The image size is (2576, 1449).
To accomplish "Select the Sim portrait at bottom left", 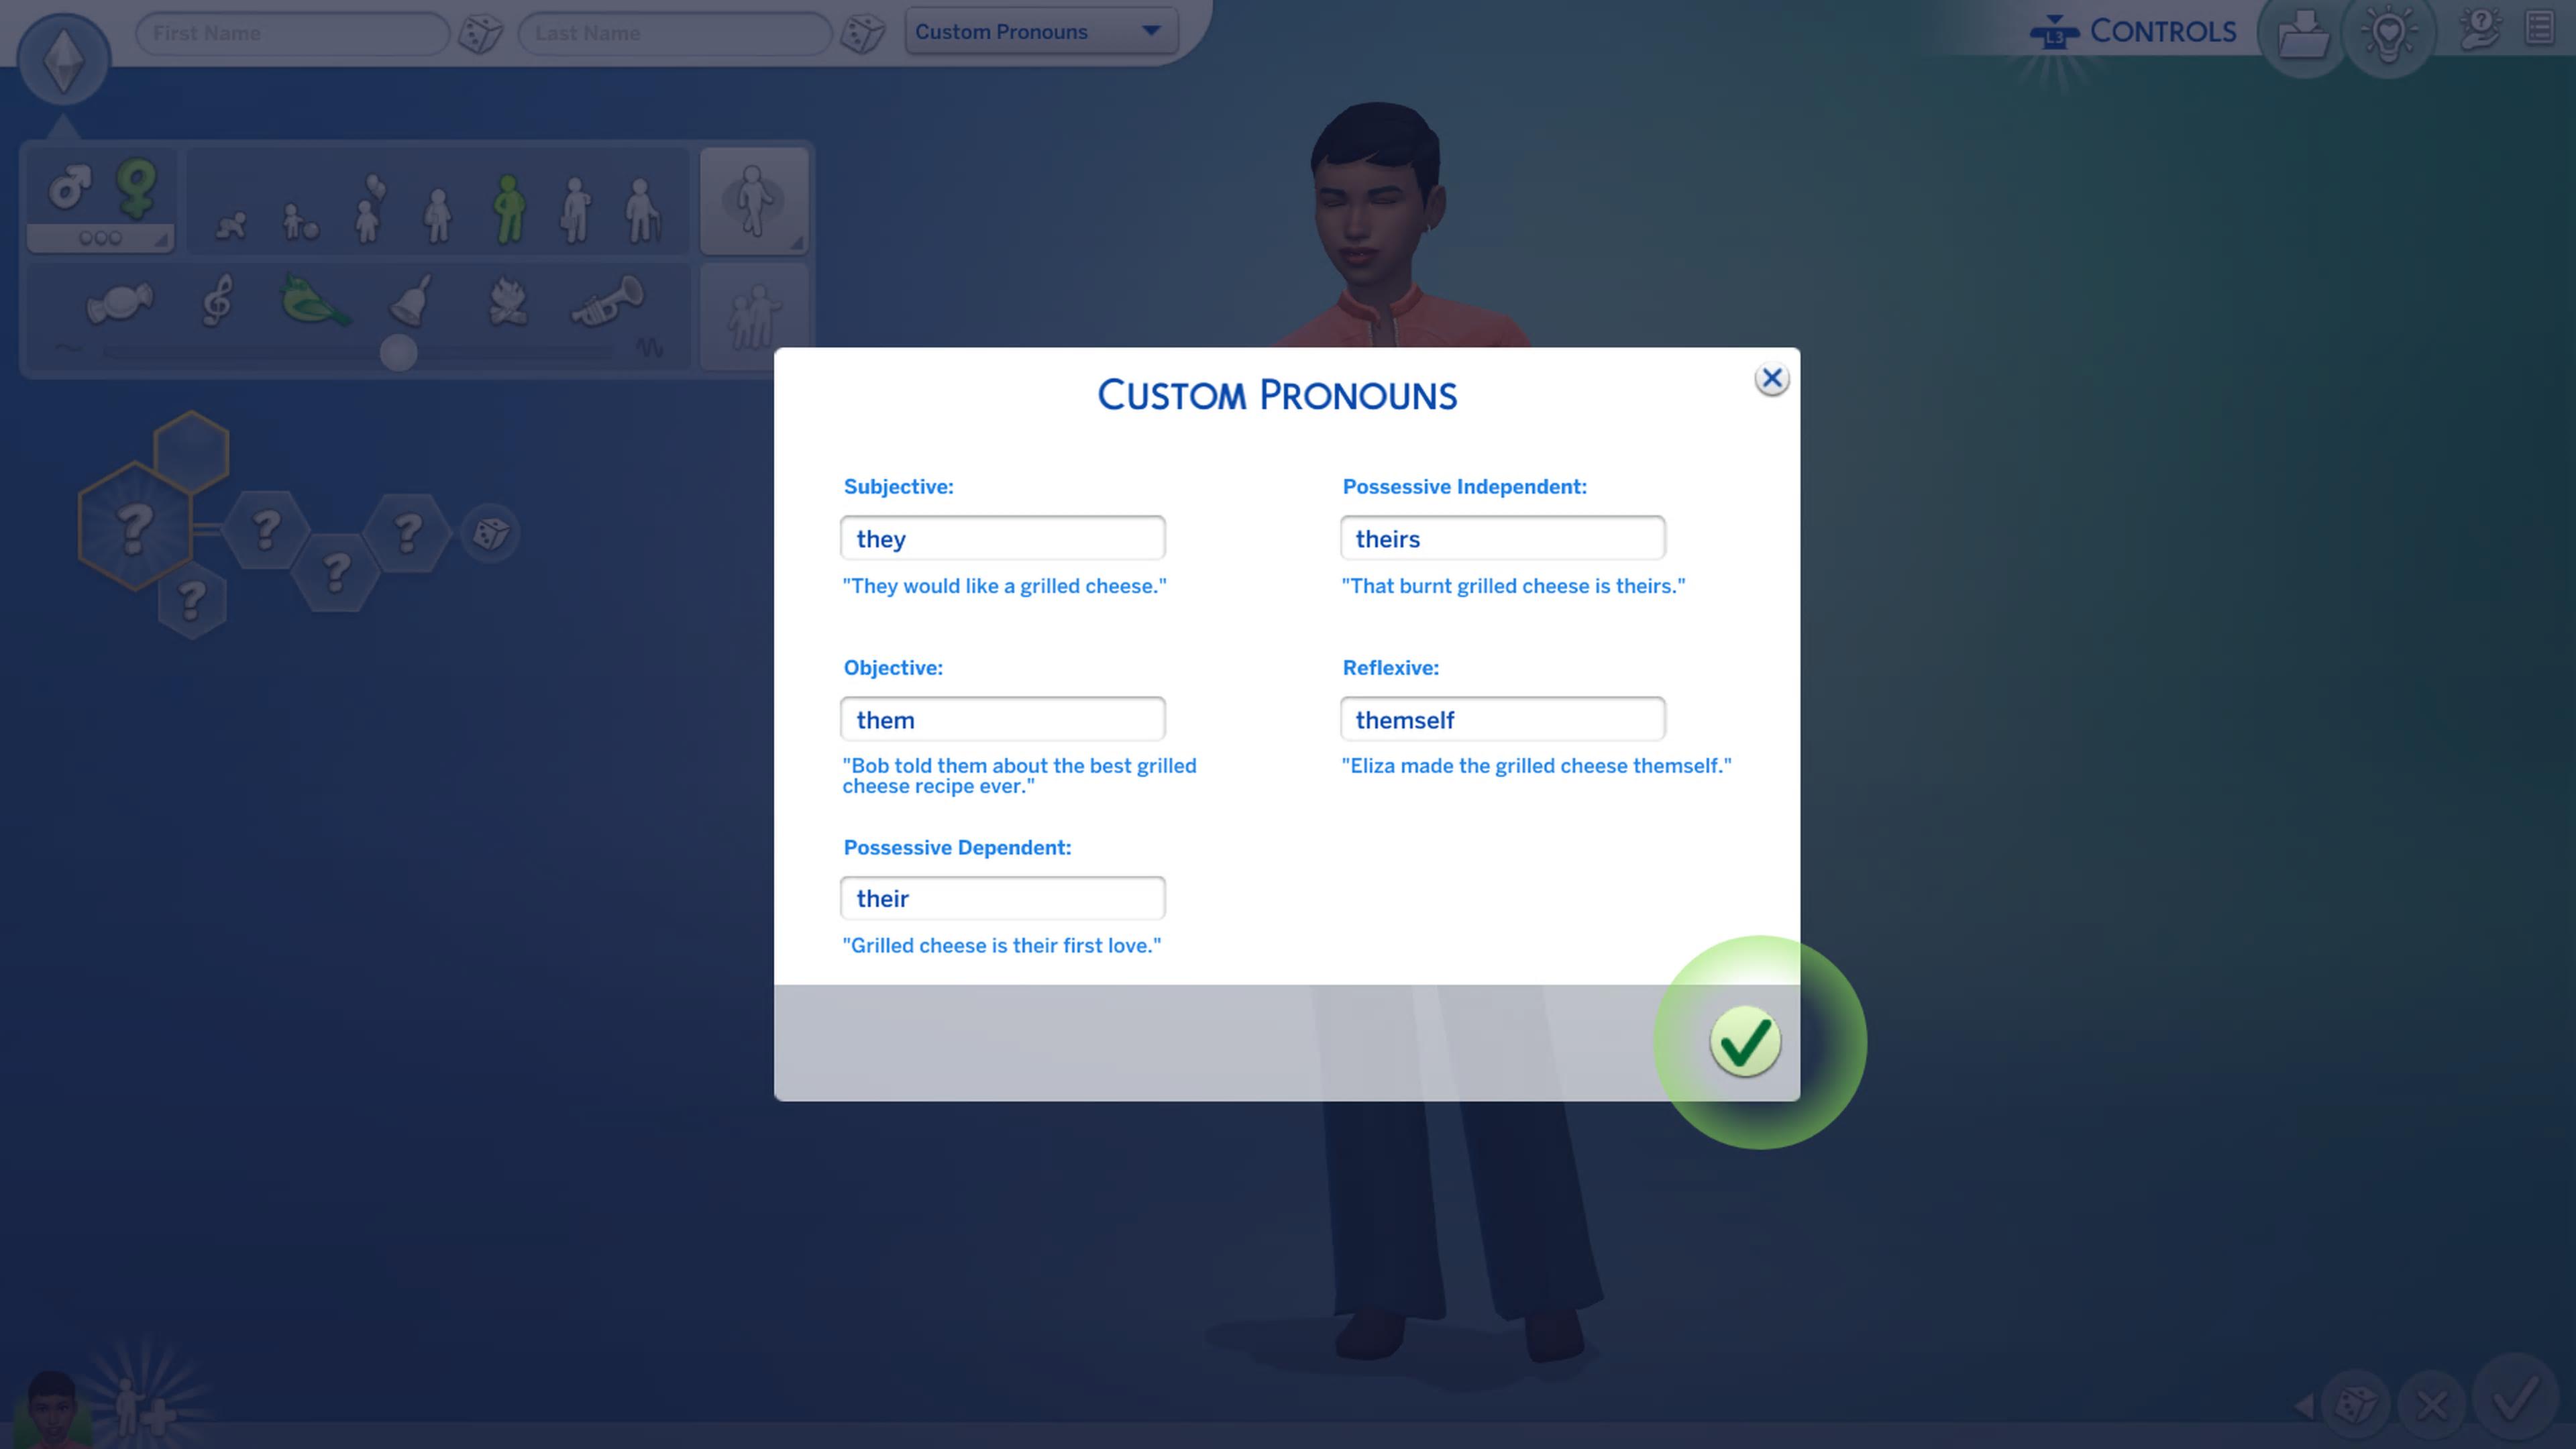I will pyautogui.click(x=52, y=1408).
